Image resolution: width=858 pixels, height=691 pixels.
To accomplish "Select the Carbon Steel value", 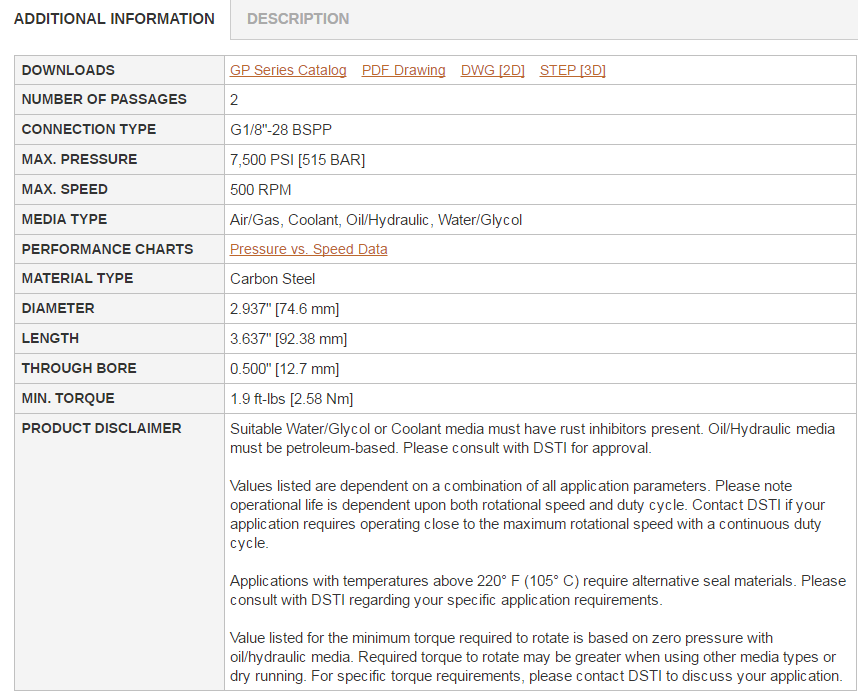I will (x=273, y=279).
